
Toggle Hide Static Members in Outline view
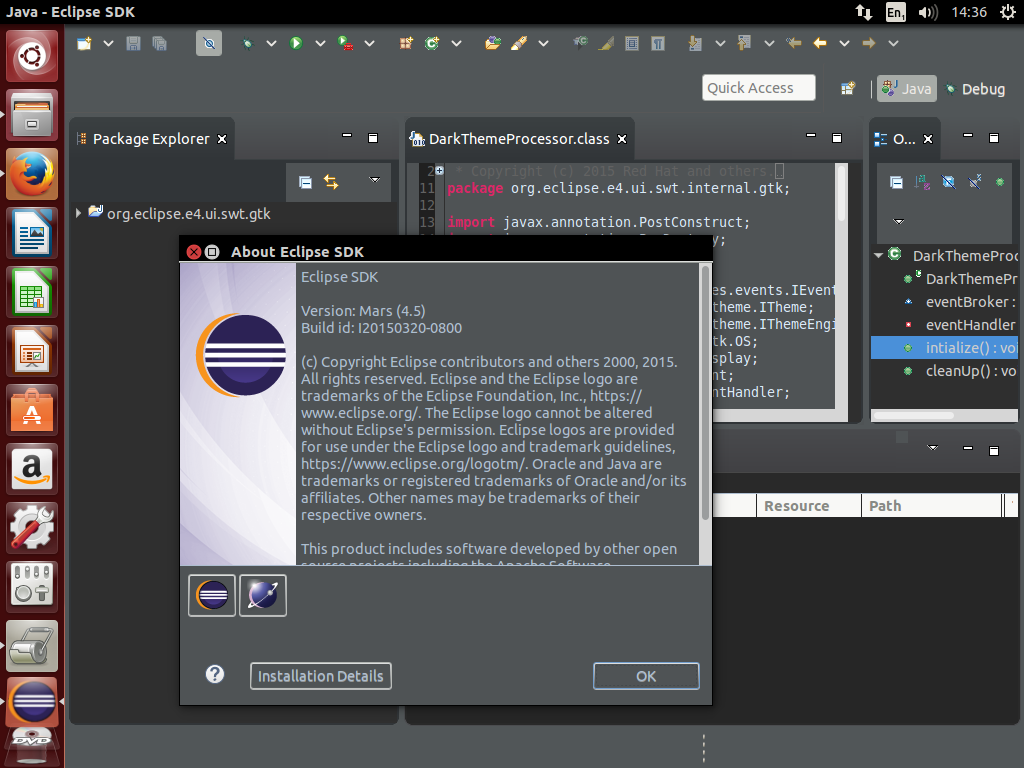click(974, 182)
